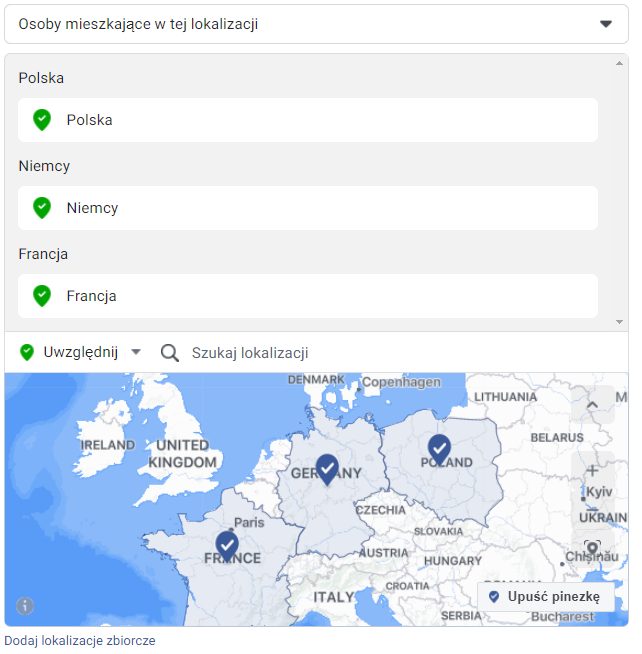Click the France pin on the map
This screenshot has width=642, height=654.
coord(227,545)
